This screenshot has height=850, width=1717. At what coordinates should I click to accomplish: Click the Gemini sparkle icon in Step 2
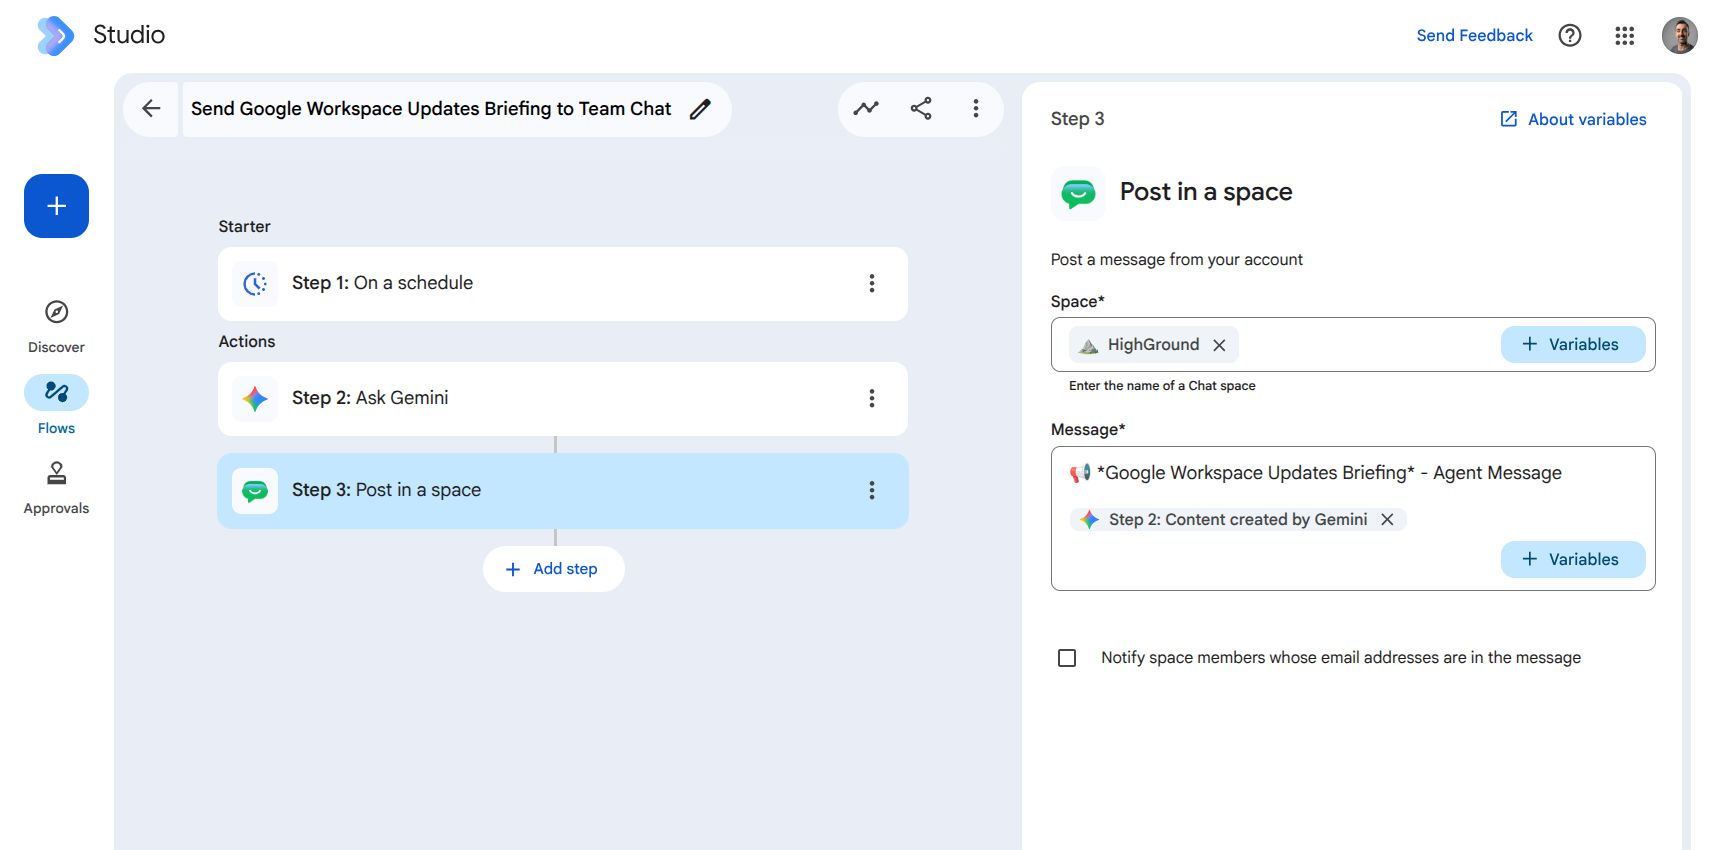pyautogui.click(x=255, y=399)
